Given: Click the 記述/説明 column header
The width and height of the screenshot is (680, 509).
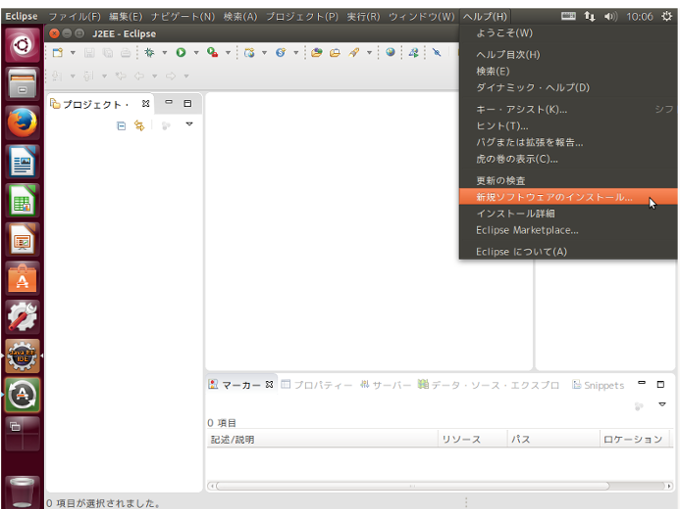Looking at the screenshot, I should point(323,440).
